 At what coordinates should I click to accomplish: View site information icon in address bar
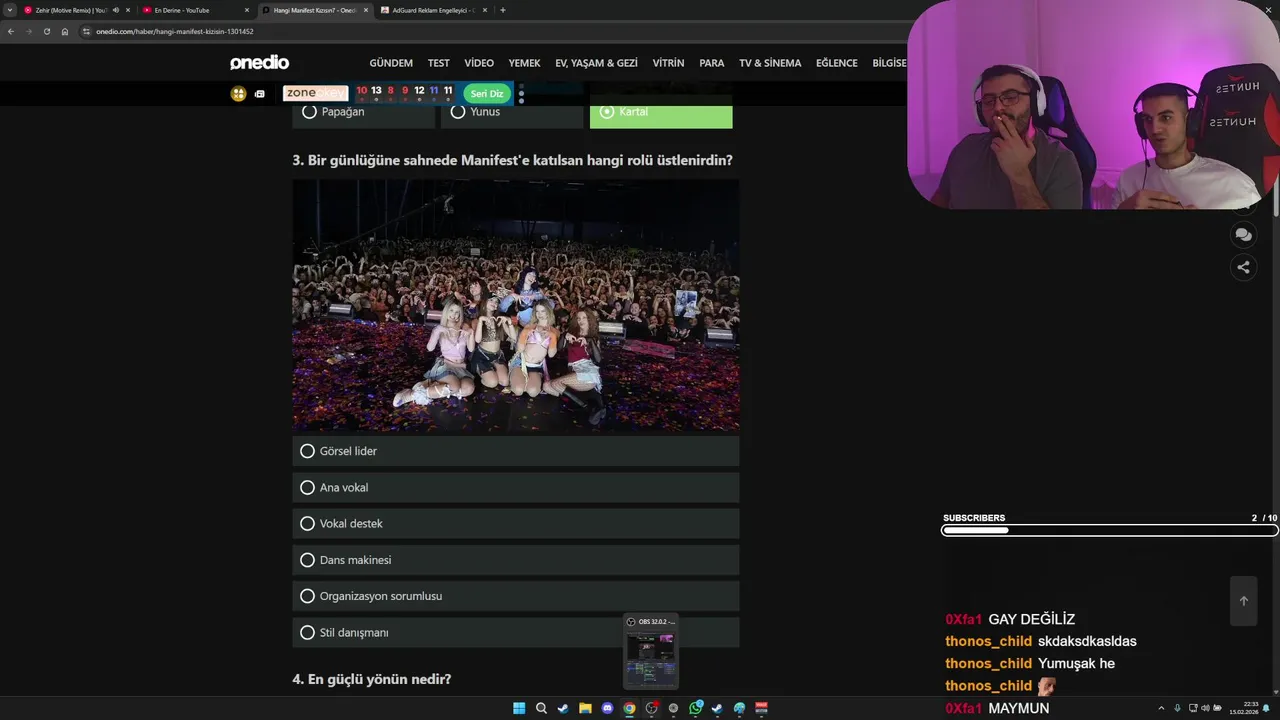coord(87,31)
